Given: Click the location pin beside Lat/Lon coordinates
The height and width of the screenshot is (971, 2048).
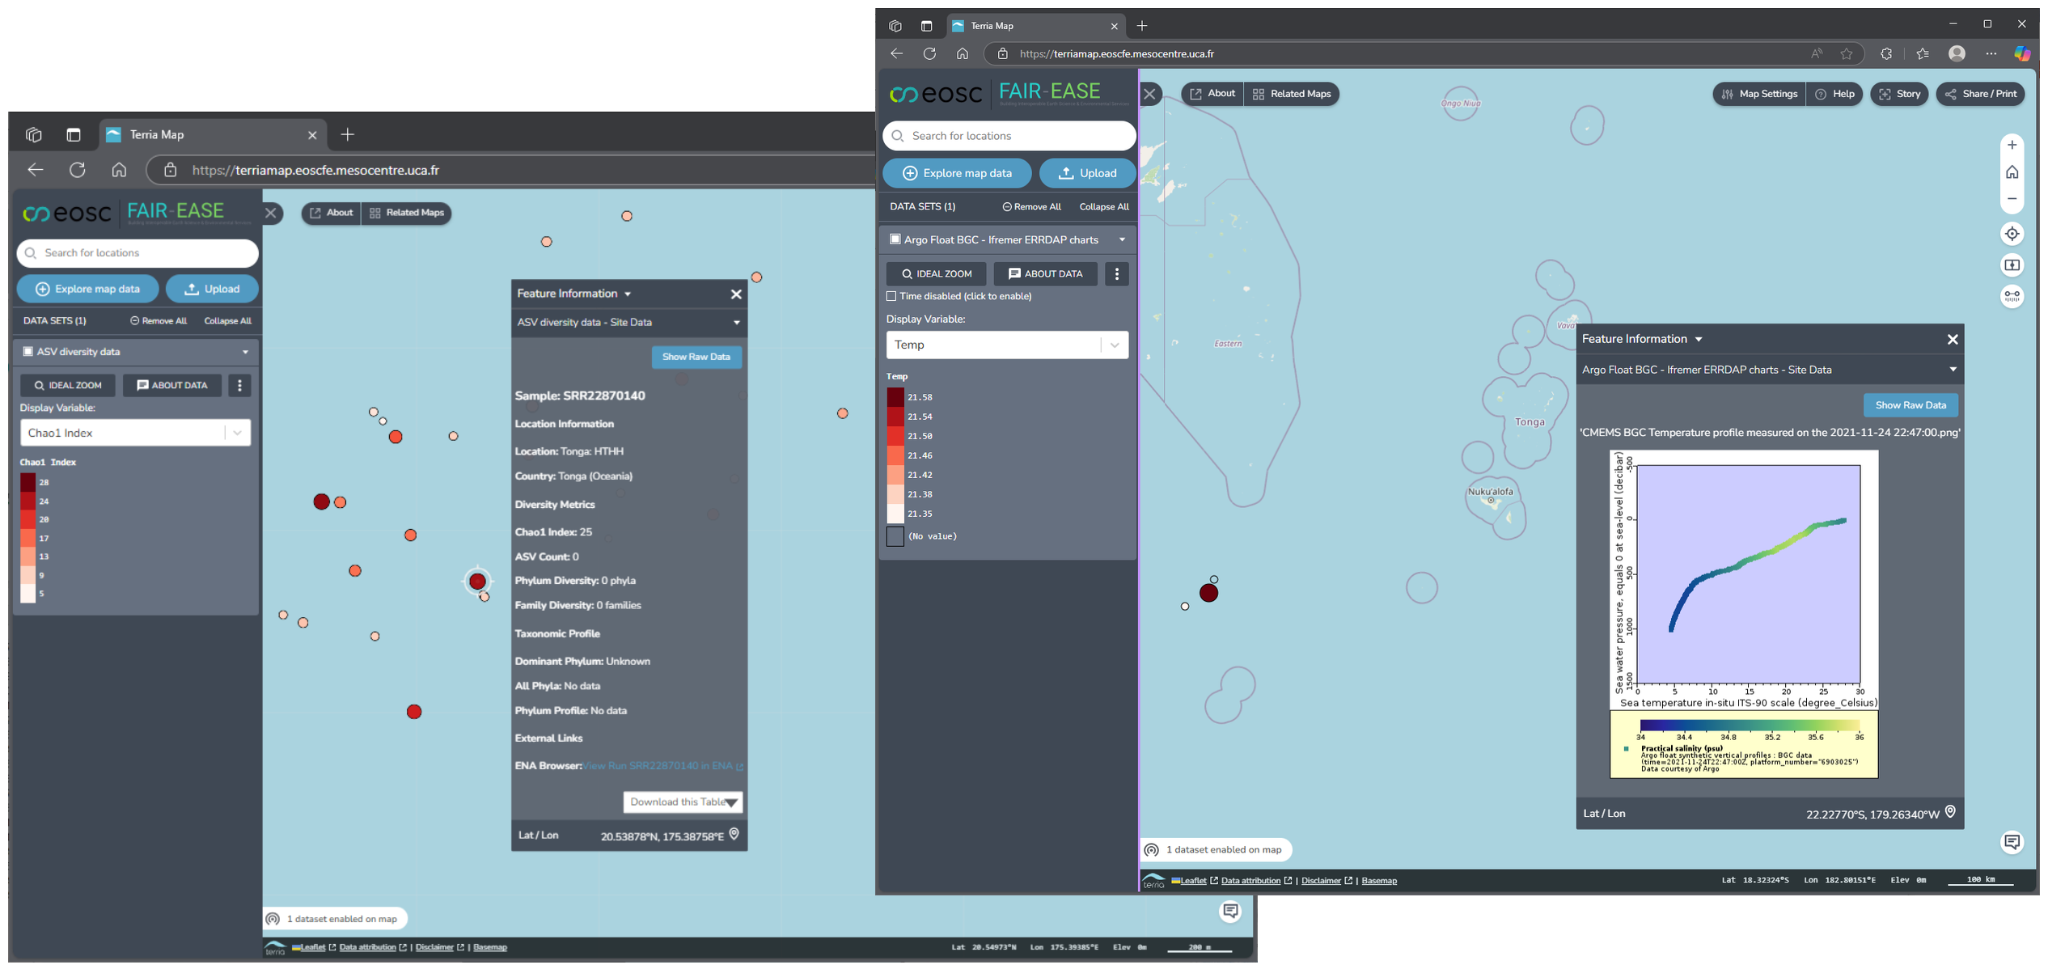Looking at the screenshot, I should click(x=1948, y=813).
